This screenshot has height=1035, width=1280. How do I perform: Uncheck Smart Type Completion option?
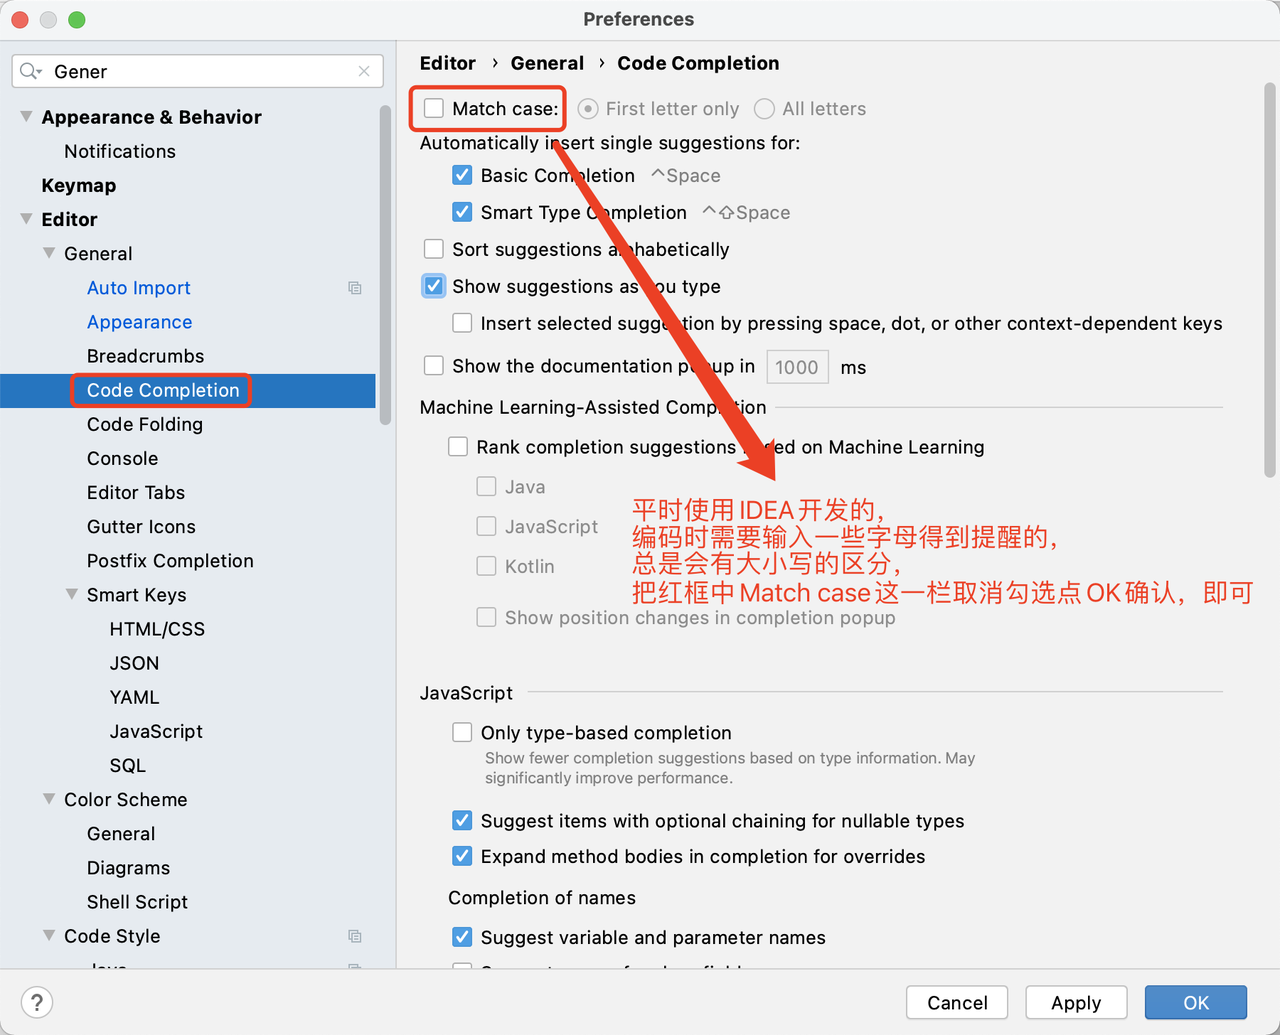pos(462,212)
